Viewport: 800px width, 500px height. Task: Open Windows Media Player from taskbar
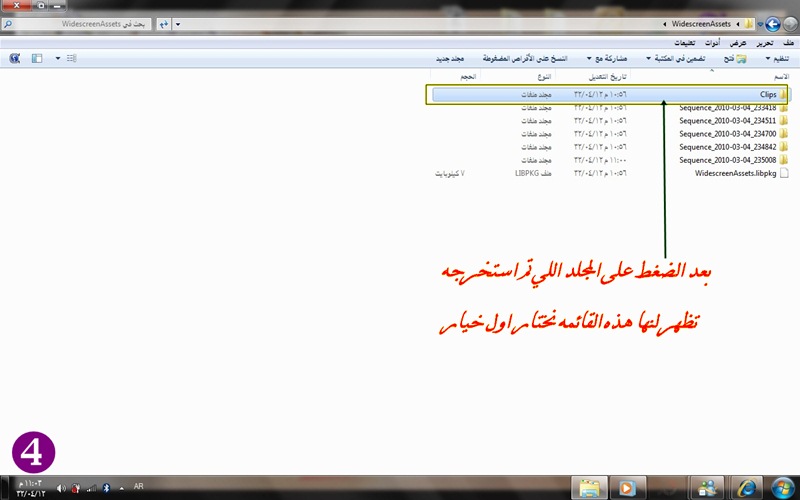click(x=624, y=487)
